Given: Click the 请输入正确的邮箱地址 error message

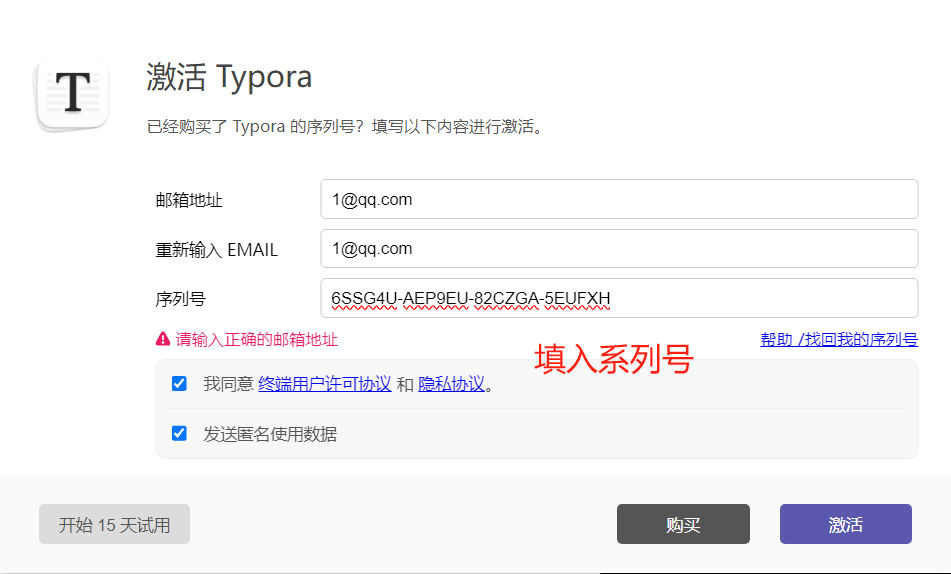Looking at the screenshot, I should pos(257,340).
